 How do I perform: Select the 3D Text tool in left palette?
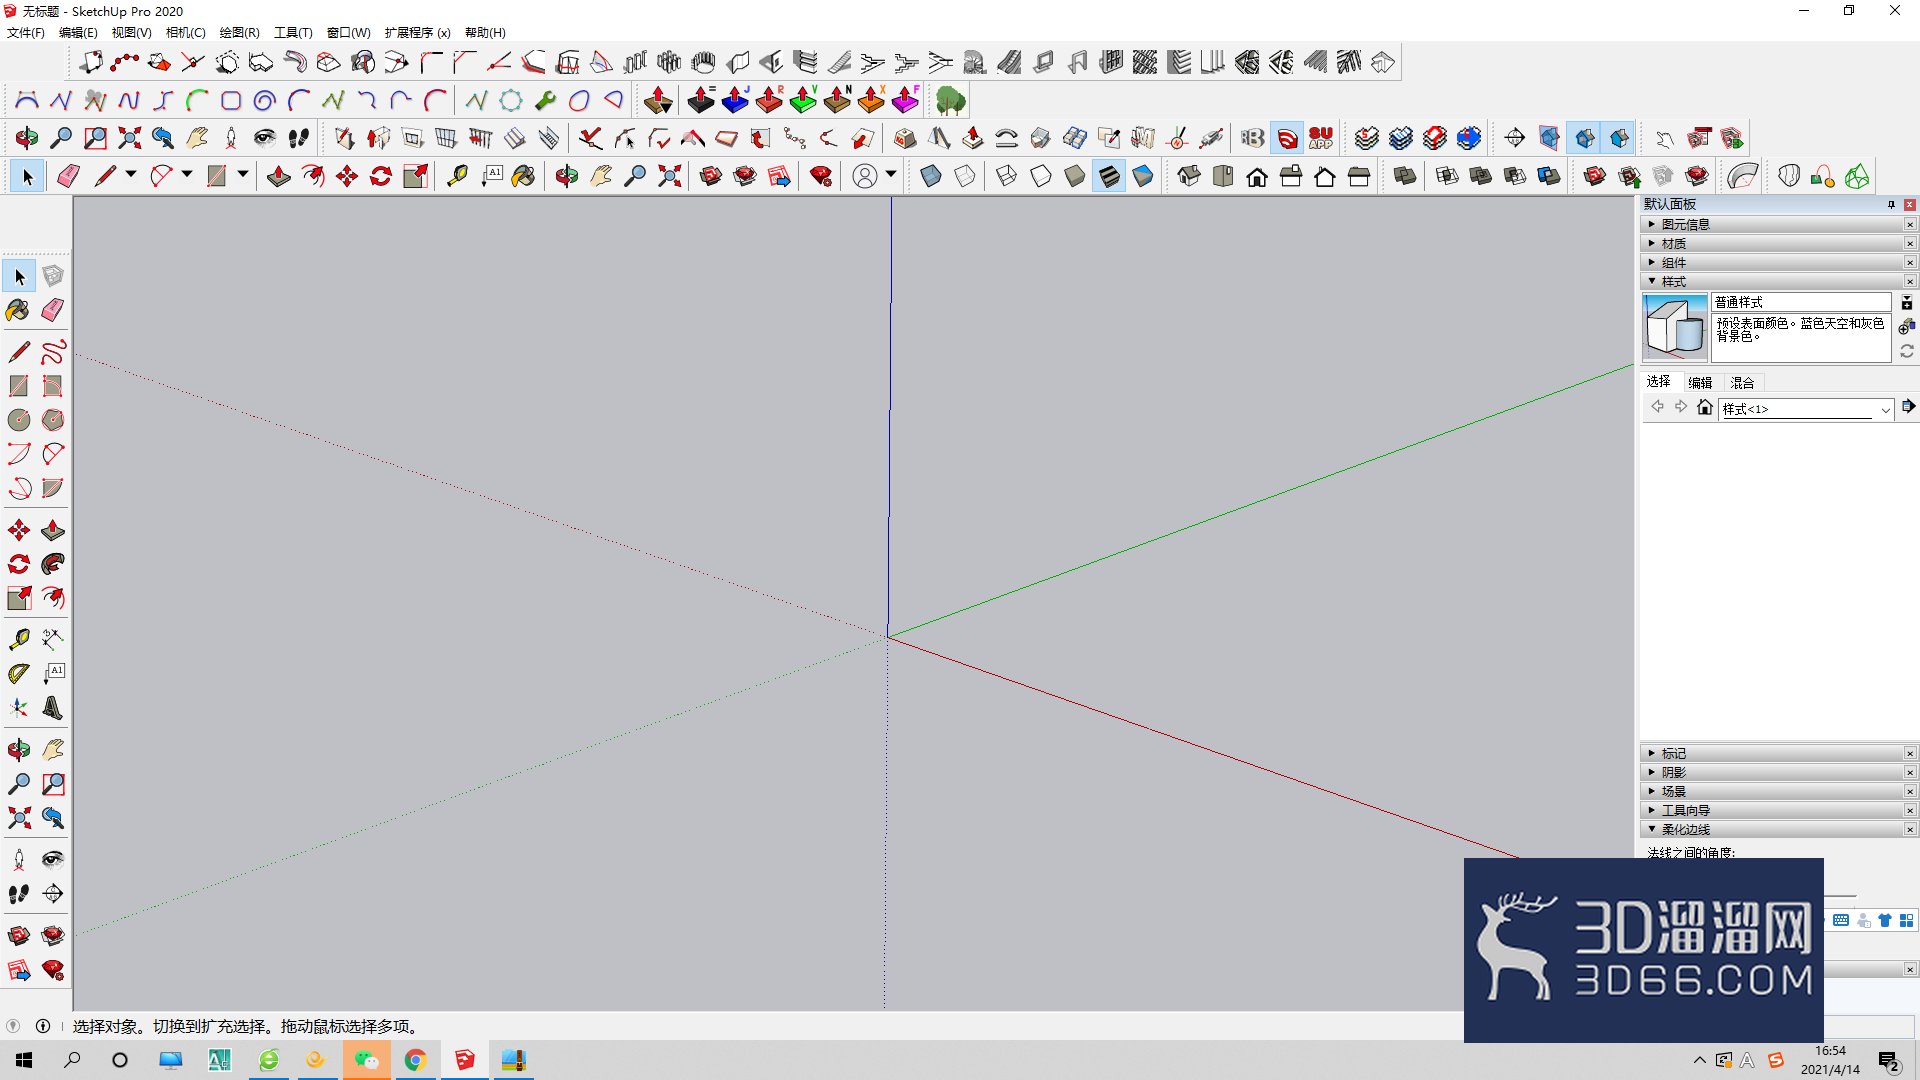[53, 708]
